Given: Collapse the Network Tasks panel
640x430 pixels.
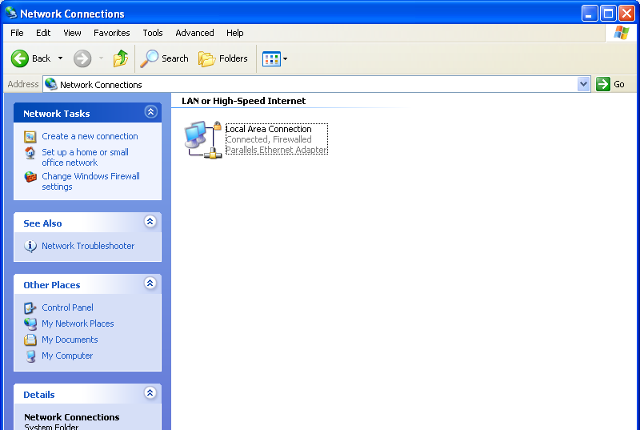Looking at the screenshot, I should (x=150, y=113).
